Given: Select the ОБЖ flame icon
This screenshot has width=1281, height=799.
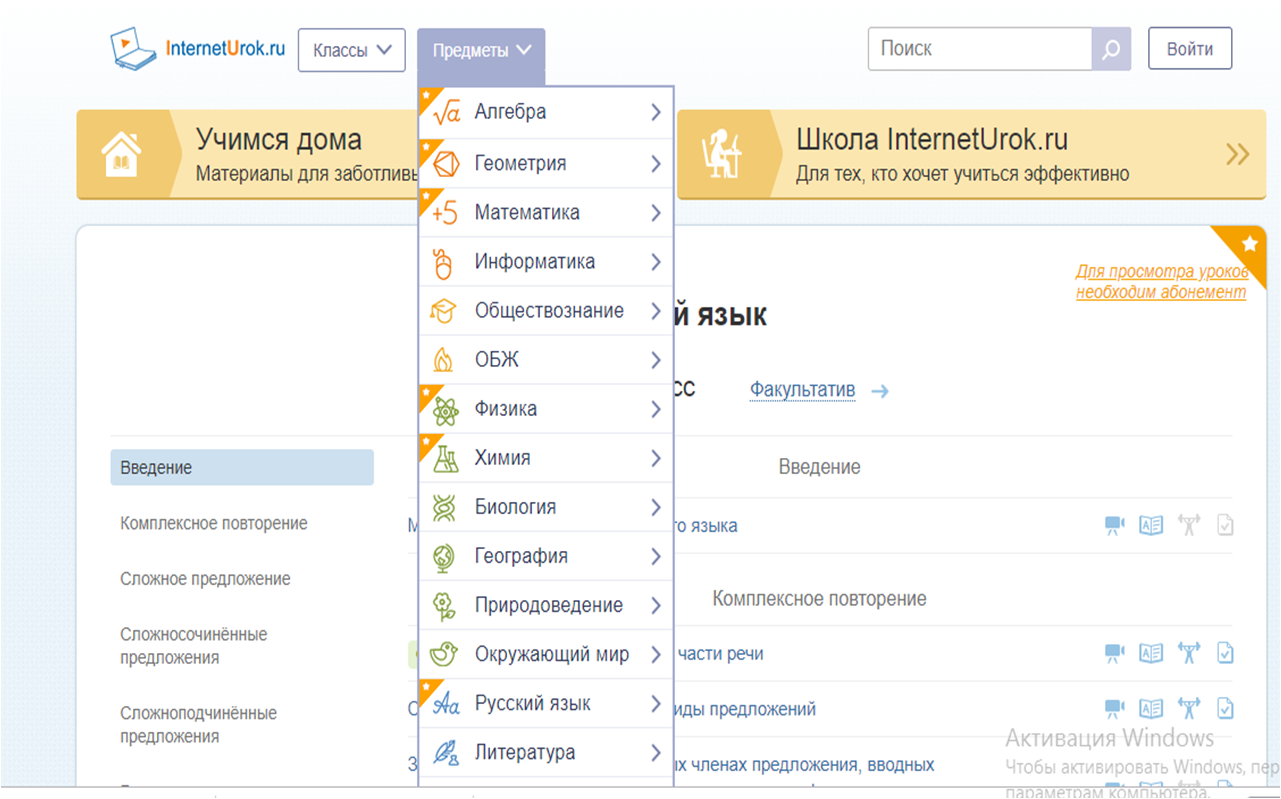Looking at the screenshot, I should point(443,360).
